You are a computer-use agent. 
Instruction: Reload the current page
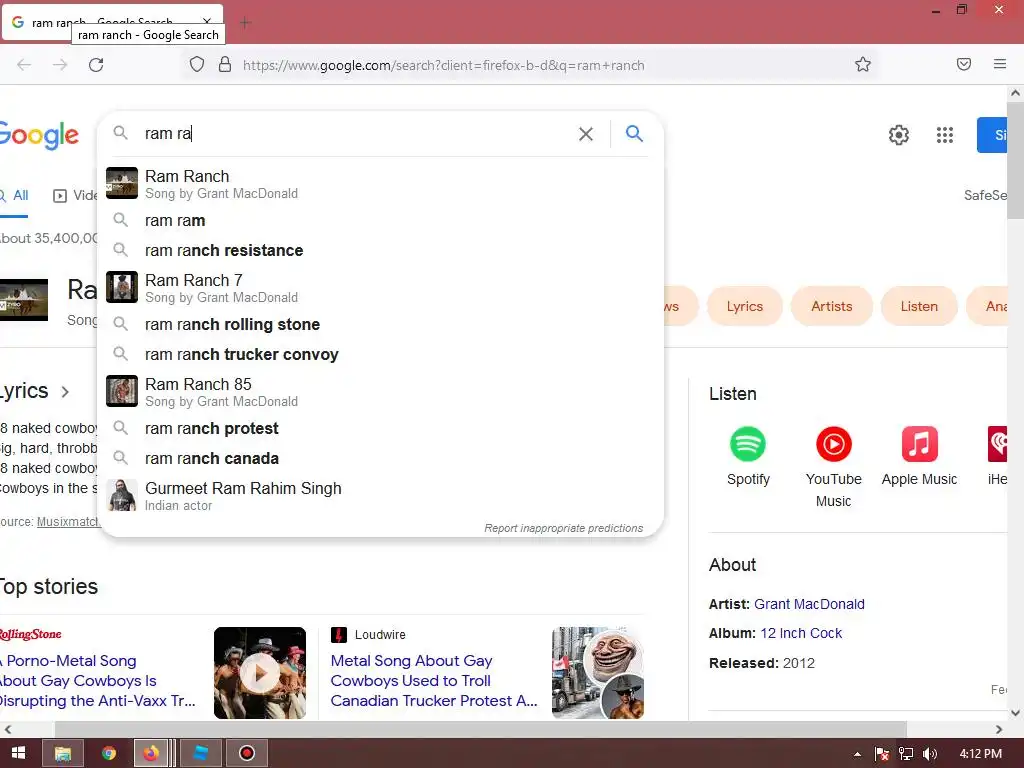click(96, 65)
